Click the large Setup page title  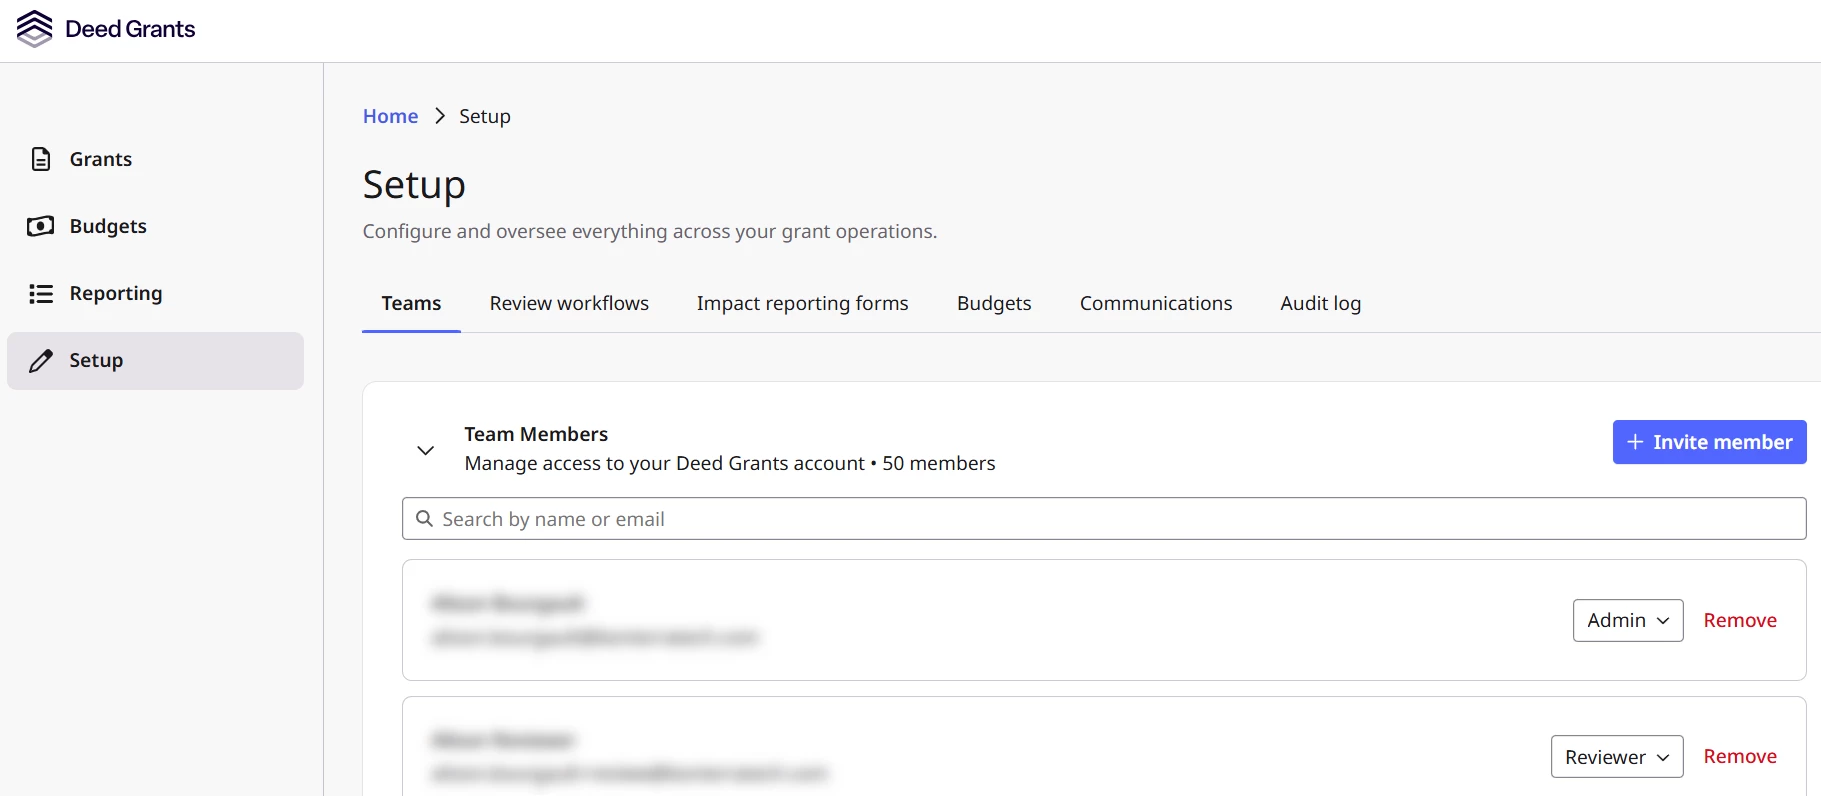tap(414, 185)
